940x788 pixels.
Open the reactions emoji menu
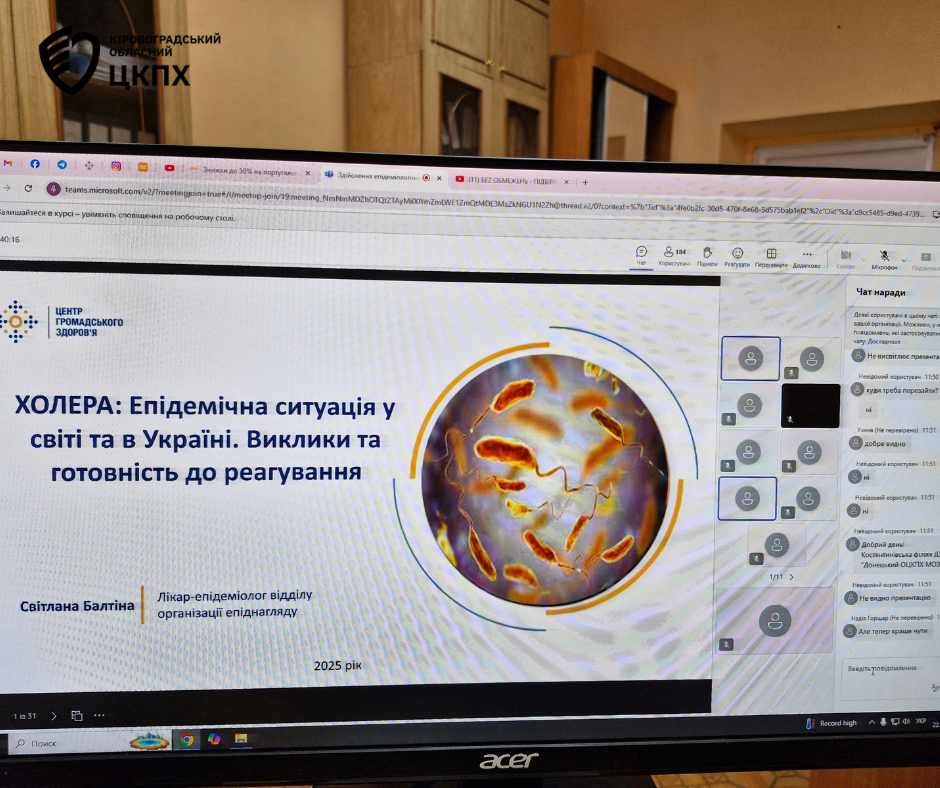(738, 257)
